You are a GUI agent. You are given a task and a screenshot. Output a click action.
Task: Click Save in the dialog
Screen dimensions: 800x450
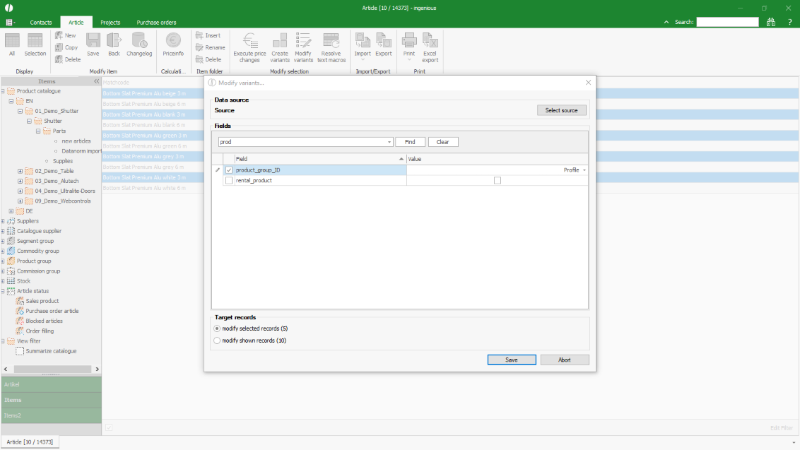(511, 360)
